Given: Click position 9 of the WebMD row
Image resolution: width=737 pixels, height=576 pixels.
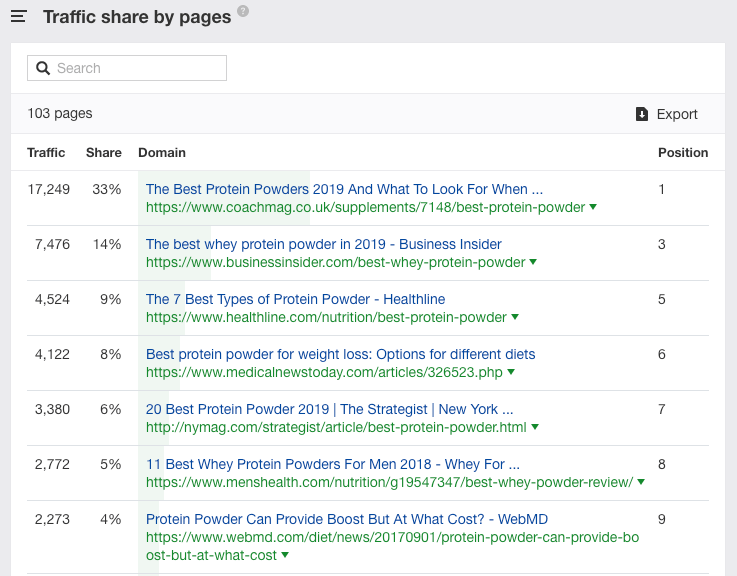Looking at the screenshot, I should [661, 519].
